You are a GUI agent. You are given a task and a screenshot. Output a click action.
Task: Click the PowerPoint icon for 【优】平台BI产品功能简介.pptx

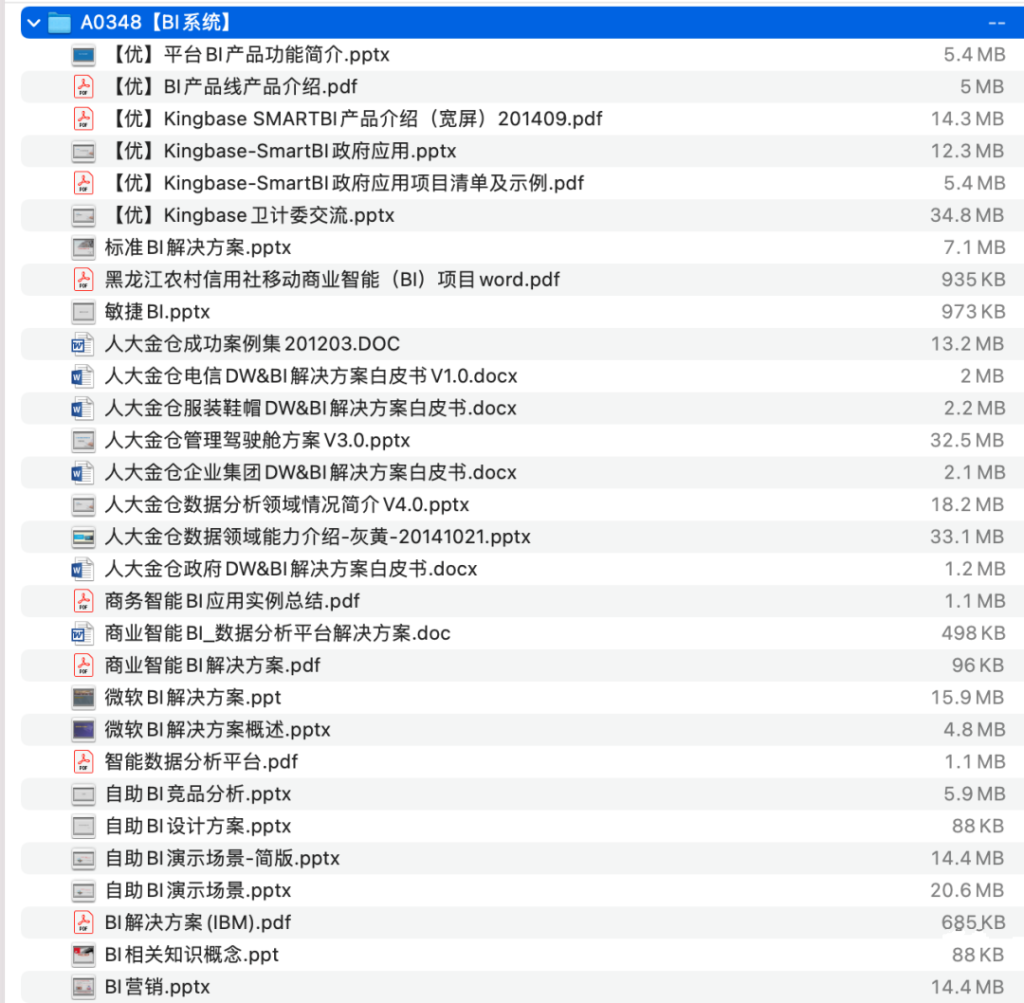point(84,55)
